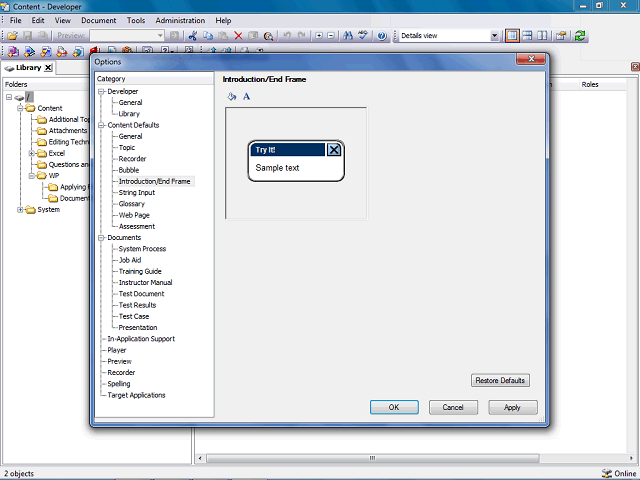The width and height of the screenshot is (640, 480).
Task: Click the third new-item icon in second toolbar
Action: pyautogui.click(x=46, y=52)
